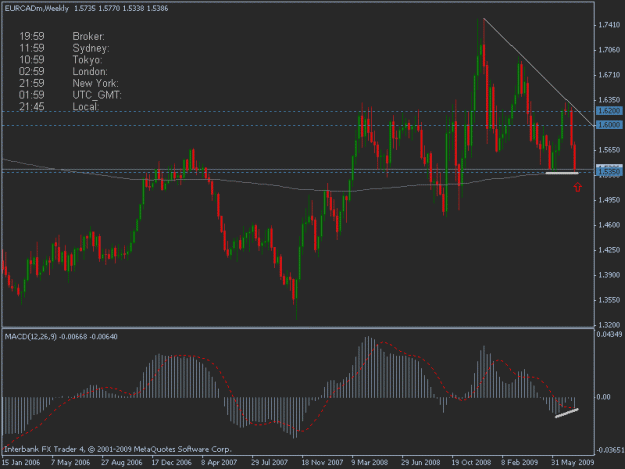Click the Sydney: session label

(x=91, y=48)
